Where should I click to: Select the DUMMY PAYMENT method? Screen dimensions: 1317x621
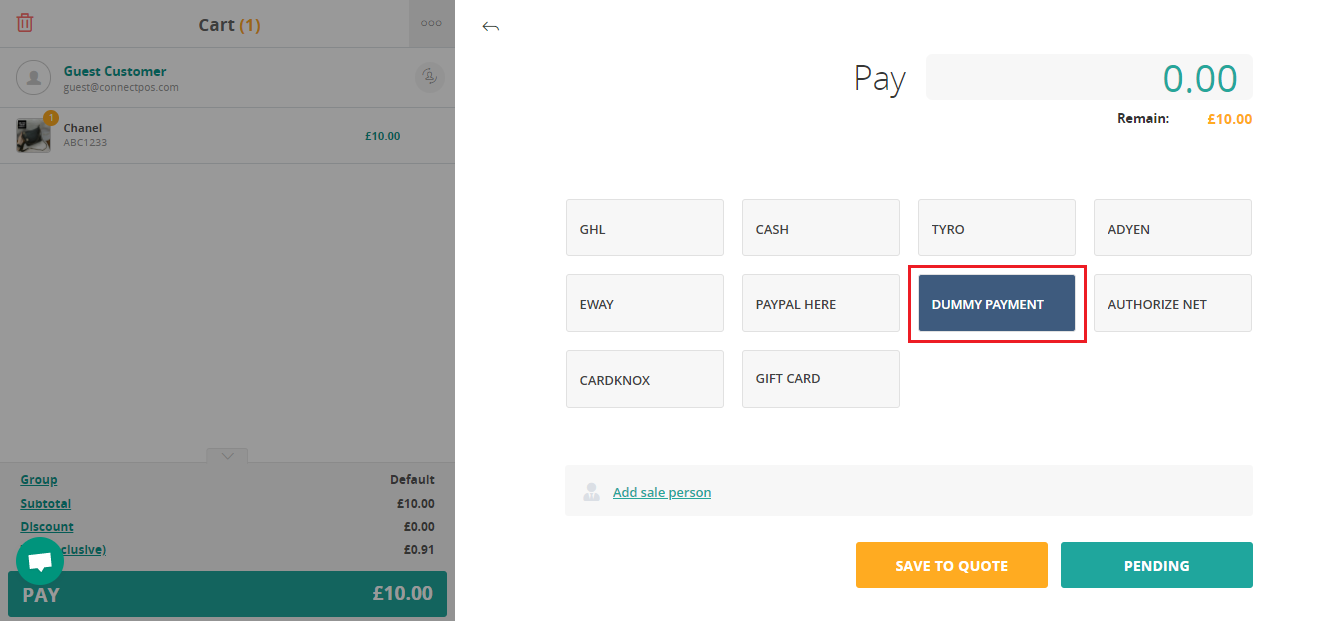(x=997, y=303)
